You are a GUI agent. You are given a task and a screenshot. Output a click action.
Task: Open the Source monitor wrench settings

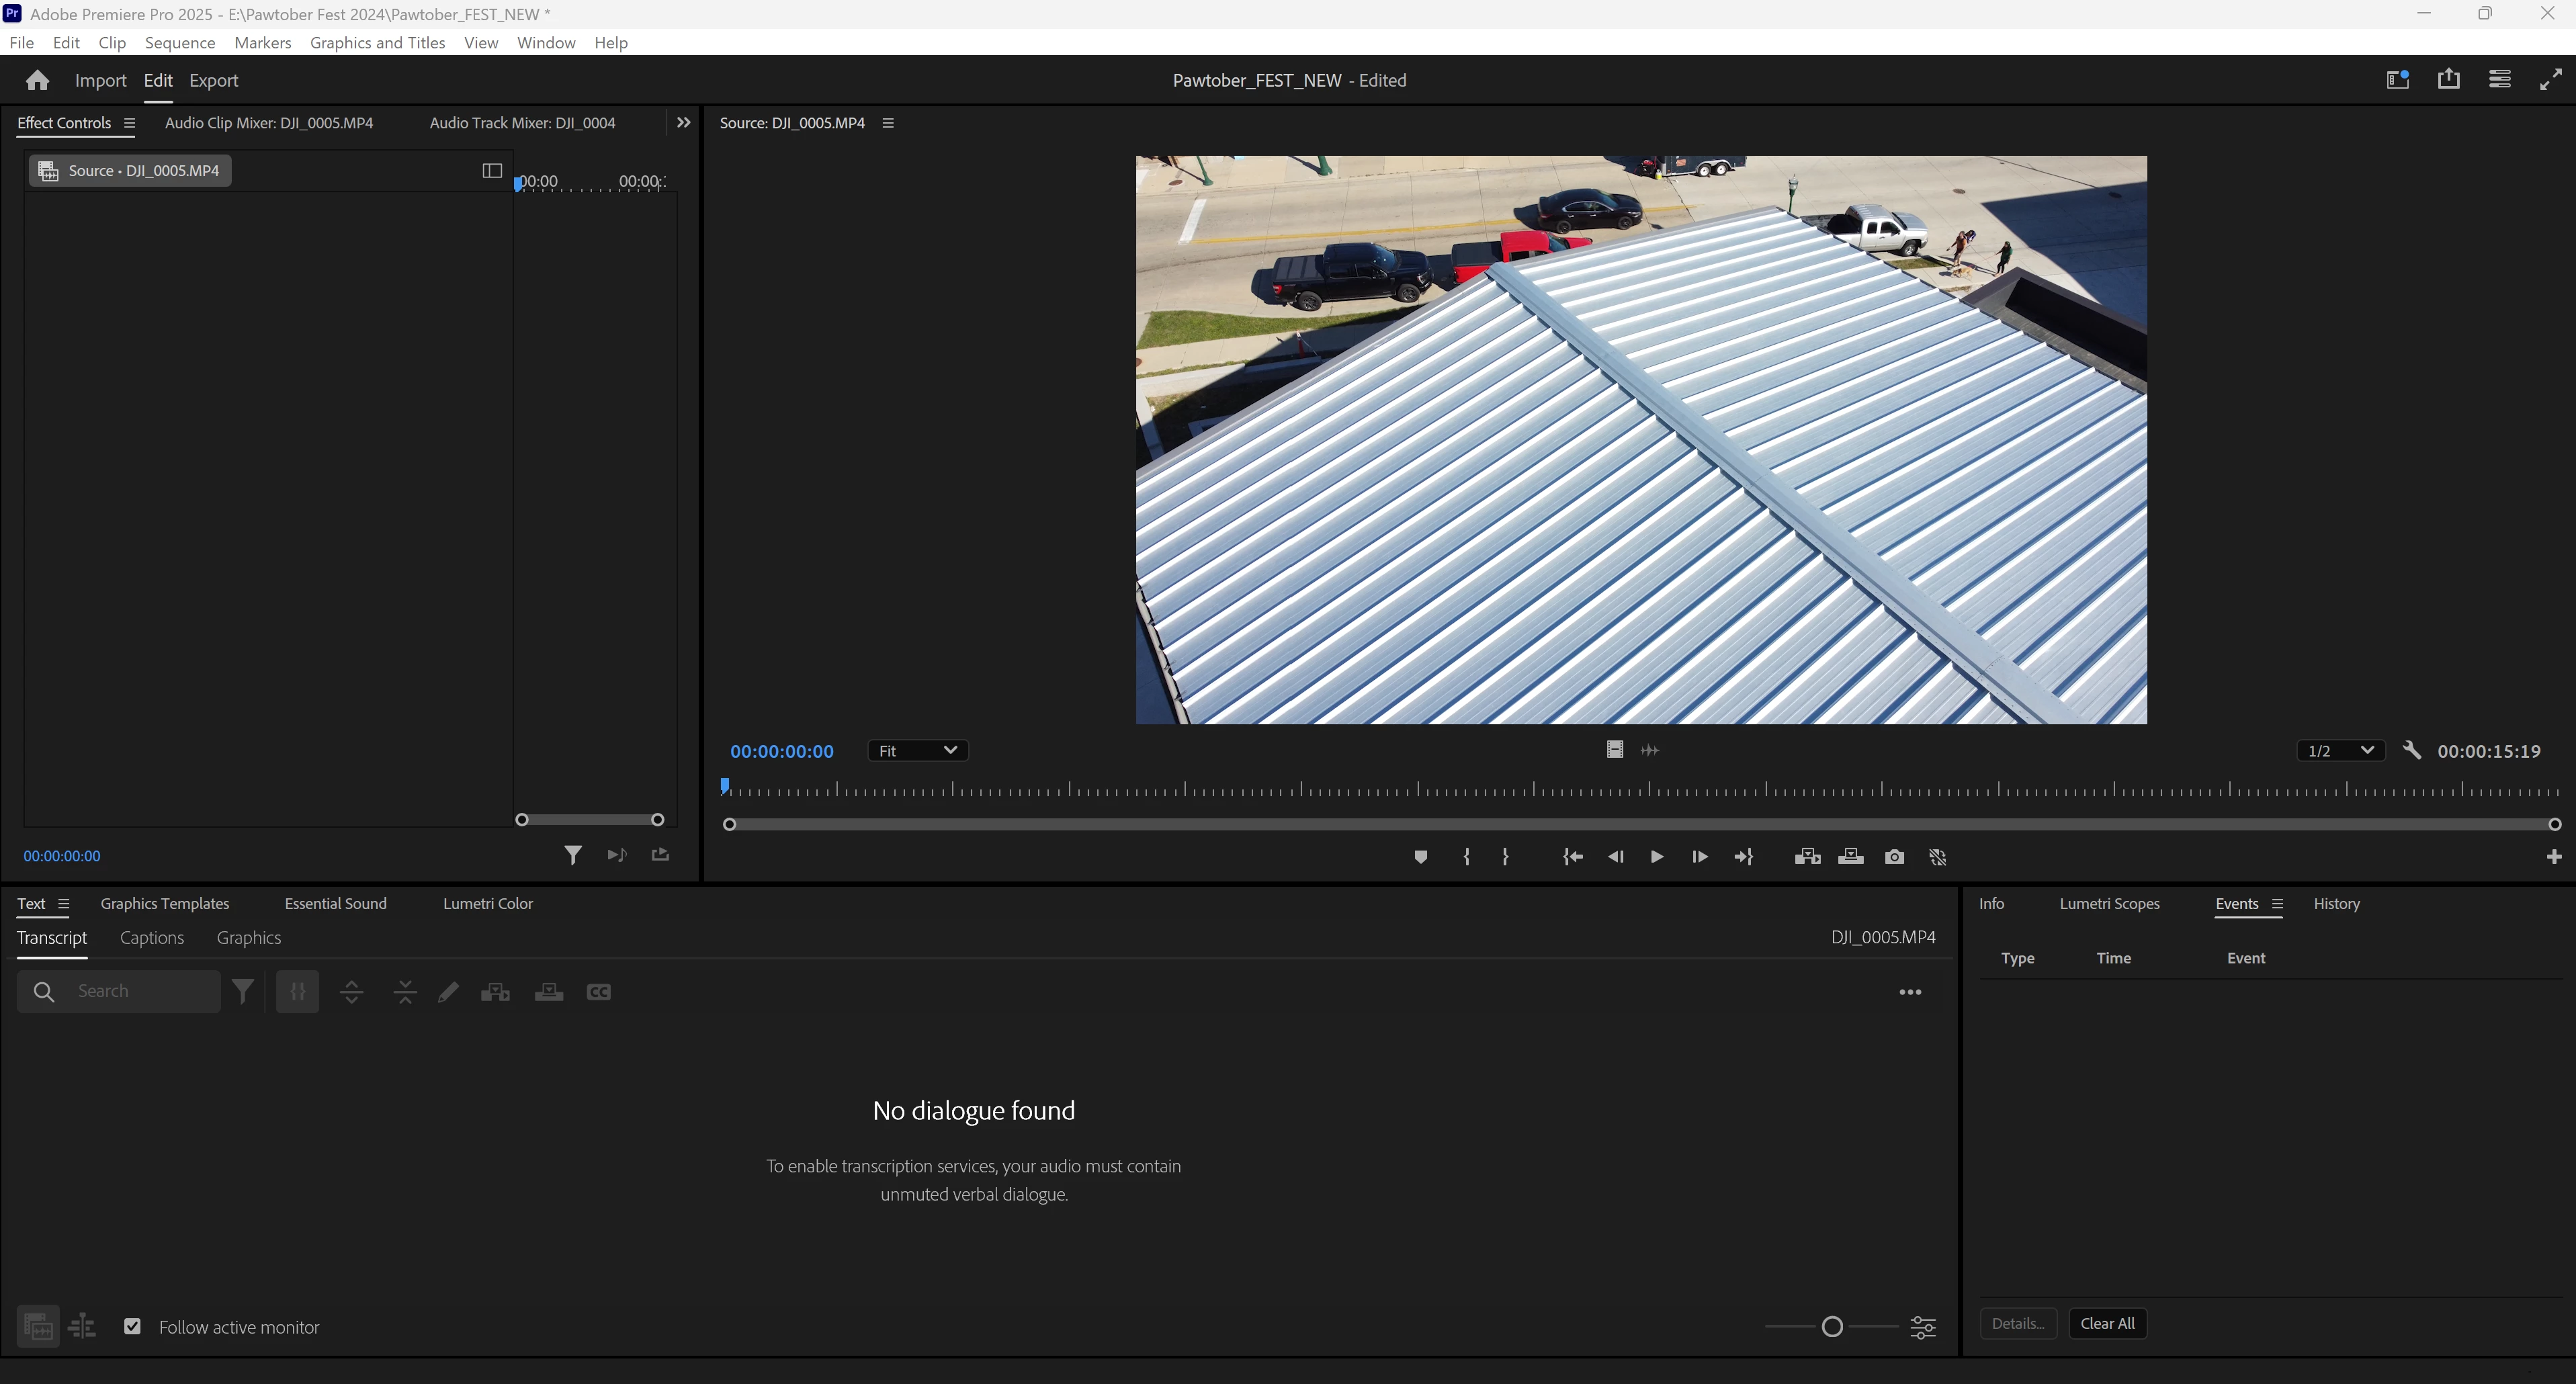[2412, 750]
